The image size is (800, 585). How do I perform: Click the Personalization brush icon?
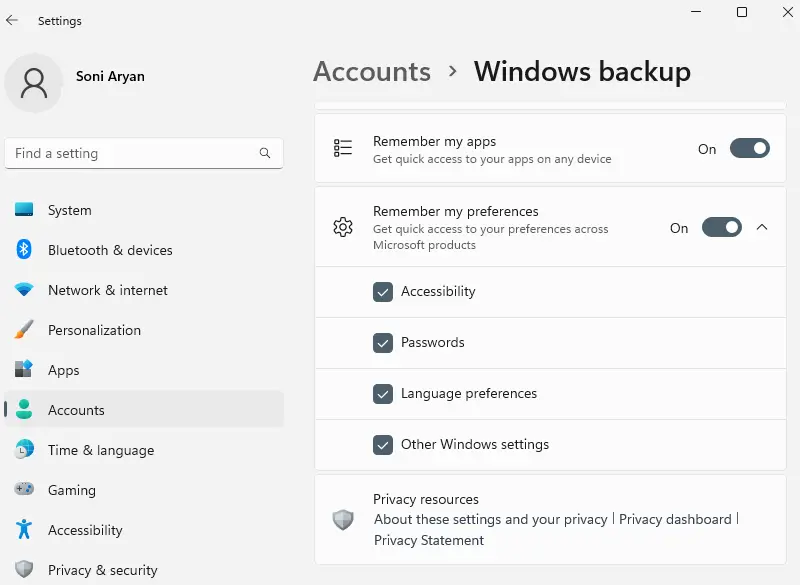[22, 330]
